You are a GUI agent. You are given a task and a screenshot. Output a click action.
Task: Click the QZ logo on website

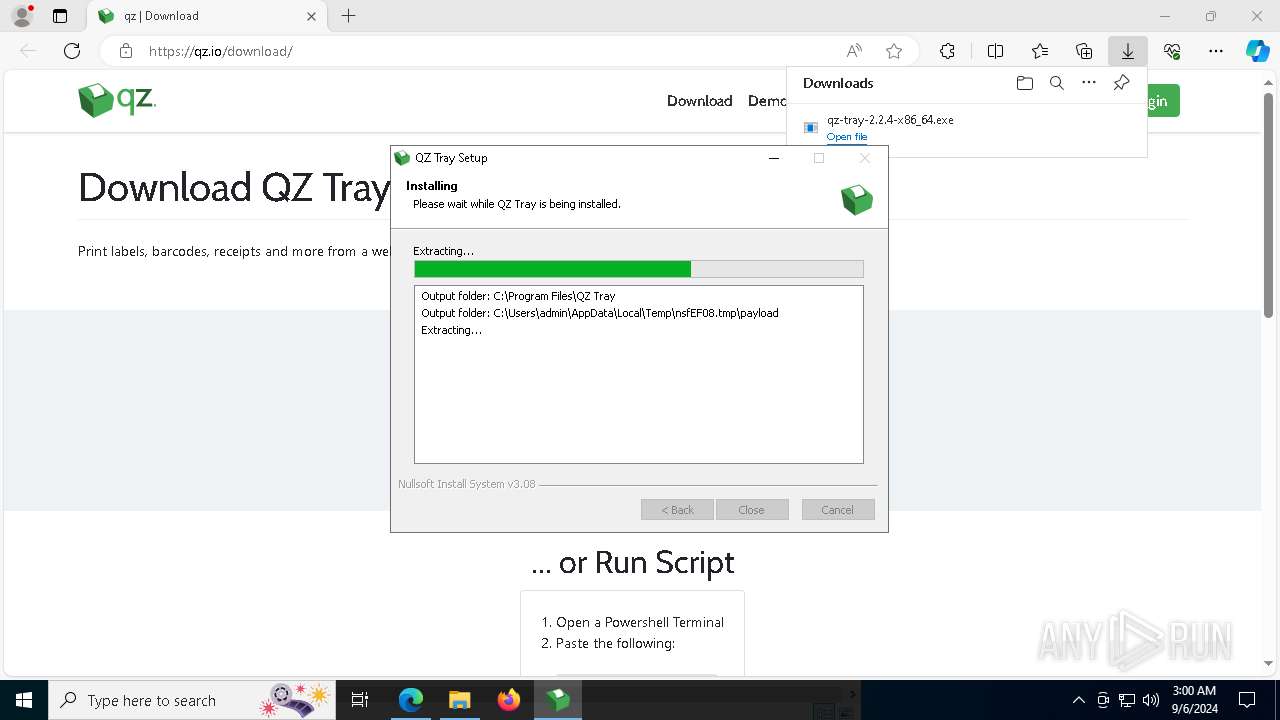tap(117, 100)
